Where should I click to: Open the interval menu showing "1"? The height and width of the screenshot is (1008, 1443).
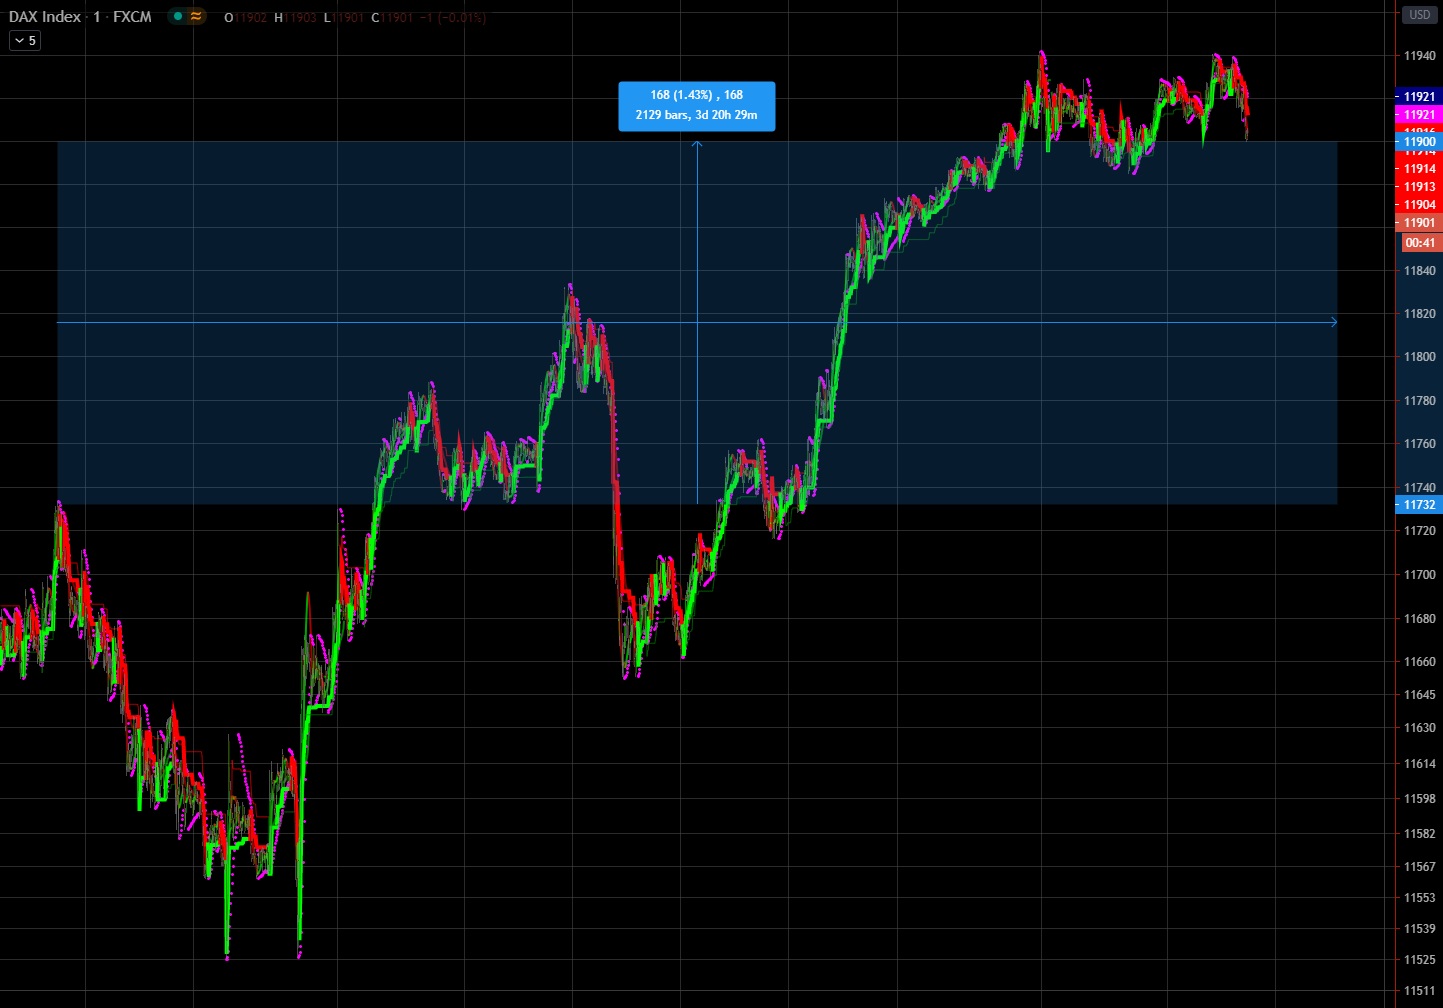(x=96, y=16)
